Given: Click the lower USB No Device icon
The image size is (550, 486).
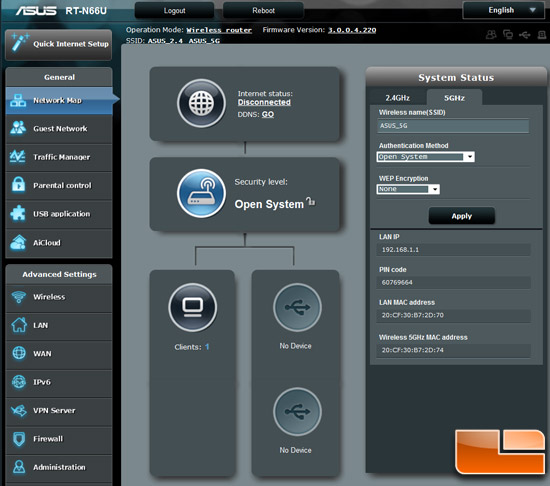Looking at the screenshot, I should (297, 411).
